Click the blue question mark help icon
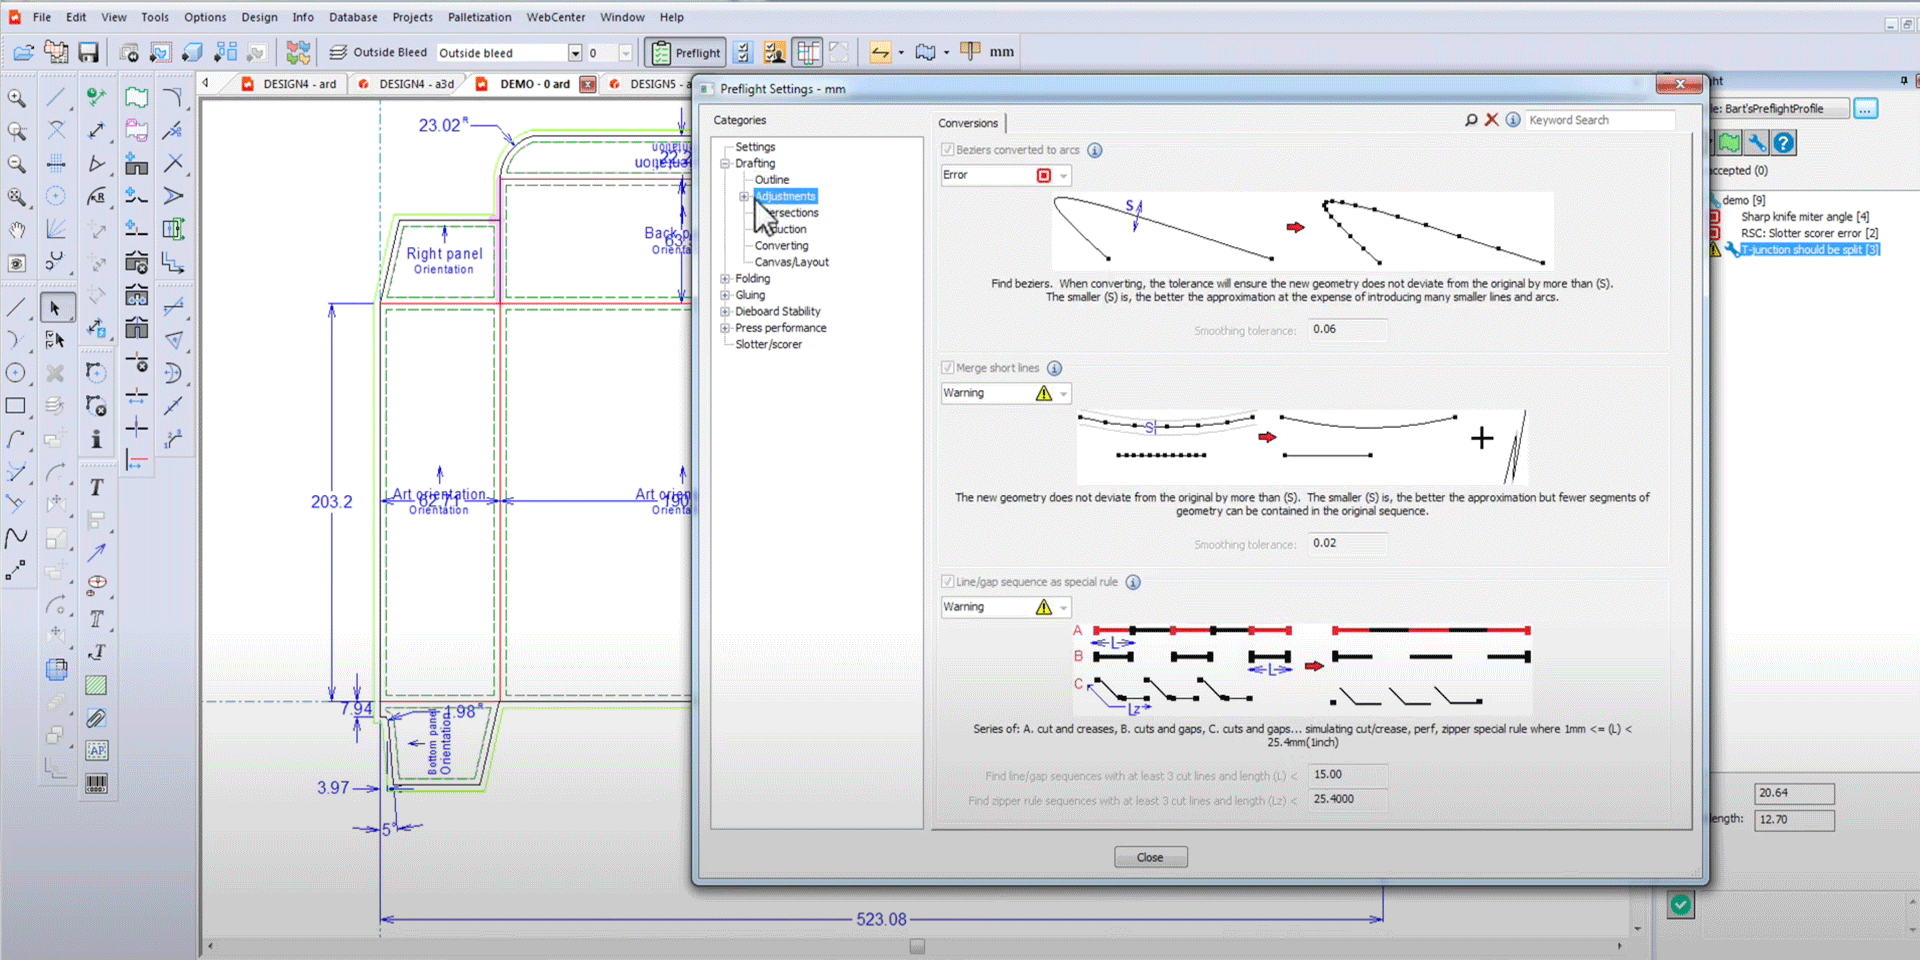 pos(1784,143)
